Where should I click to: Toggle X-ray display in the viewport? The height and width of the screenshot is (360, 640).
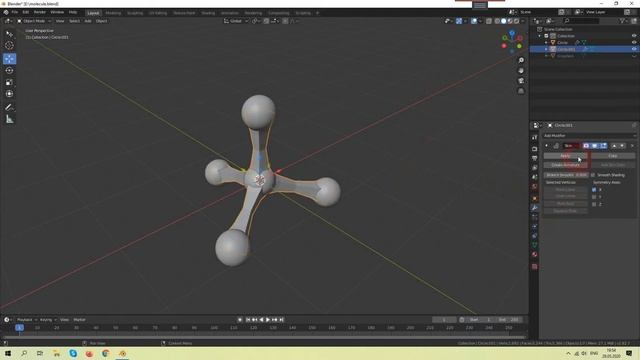489,21
